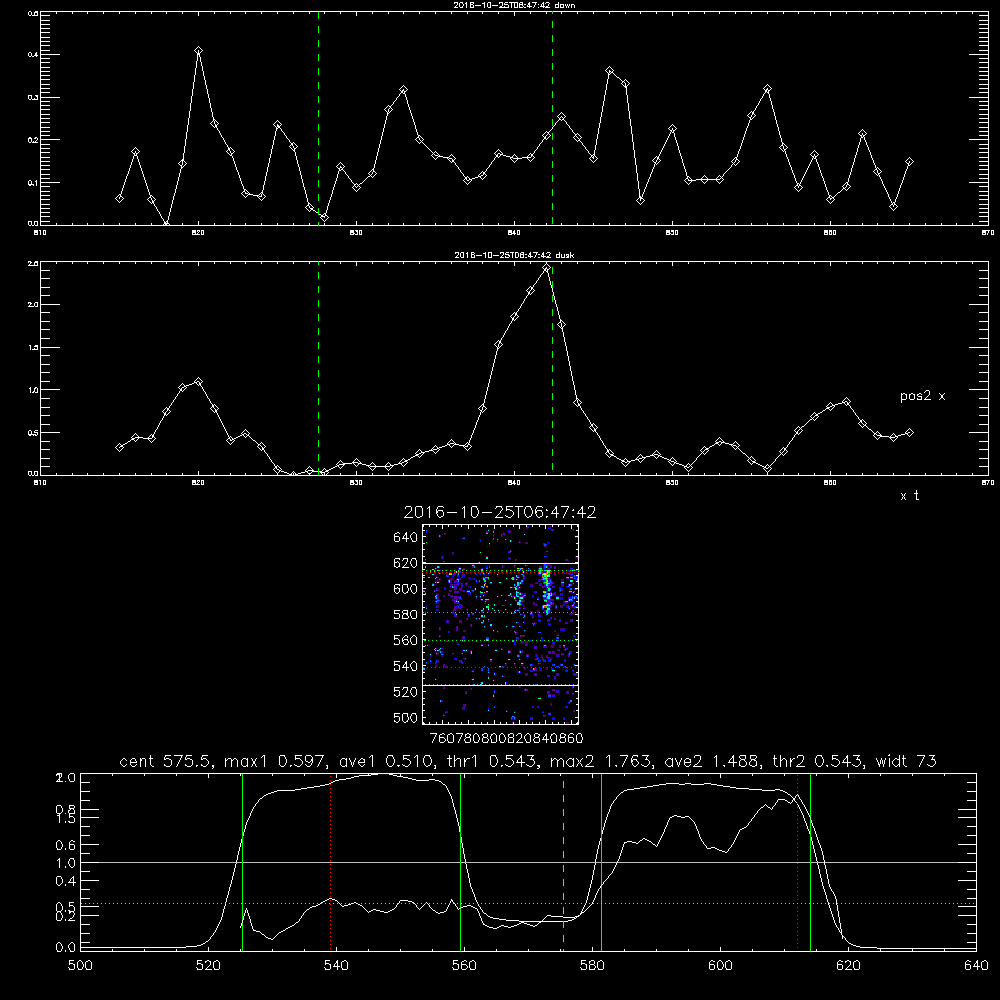Screen dimensions: 1000x1000
Task: Click the first green dashed line in dawn plot
Action: point(318,118)
